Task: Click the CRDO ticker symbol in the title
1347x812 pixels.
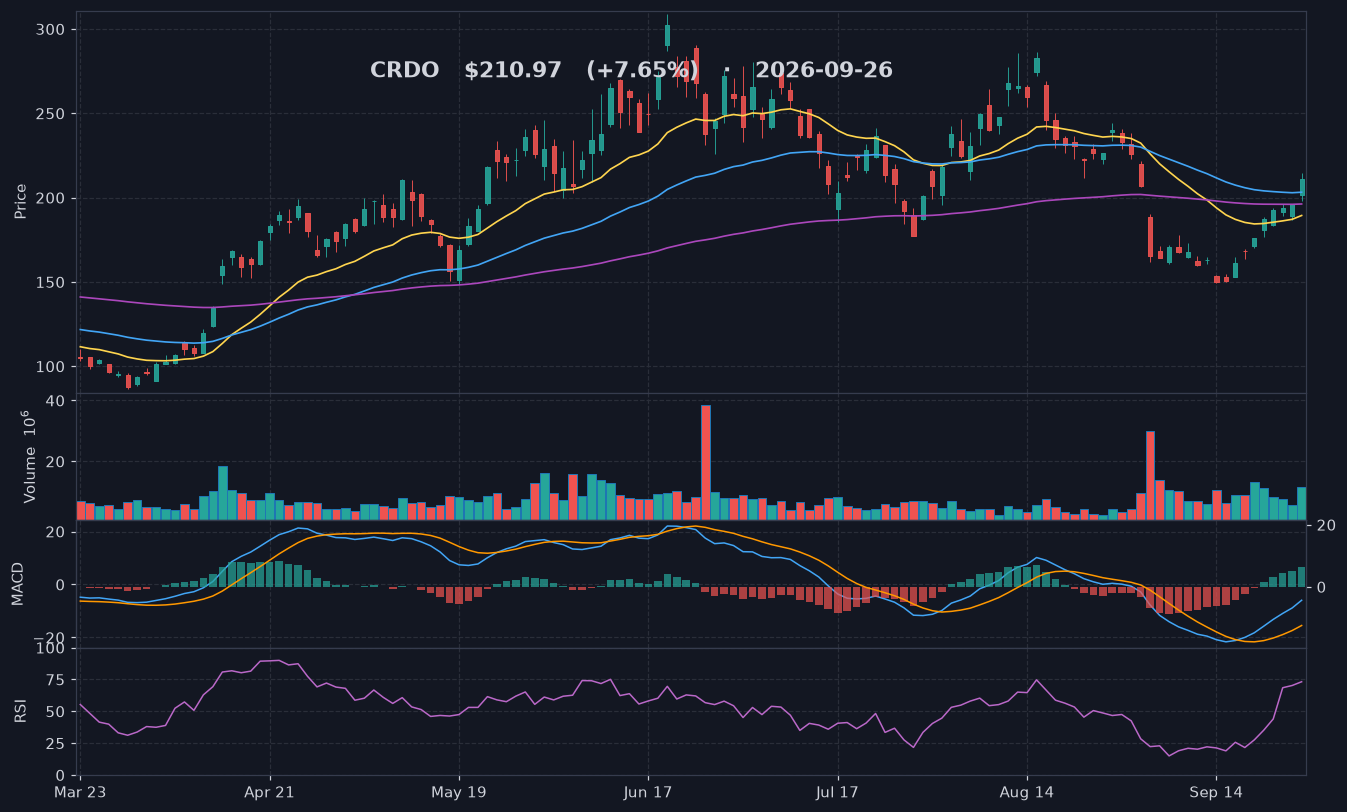Action: [x=404, y=71]
